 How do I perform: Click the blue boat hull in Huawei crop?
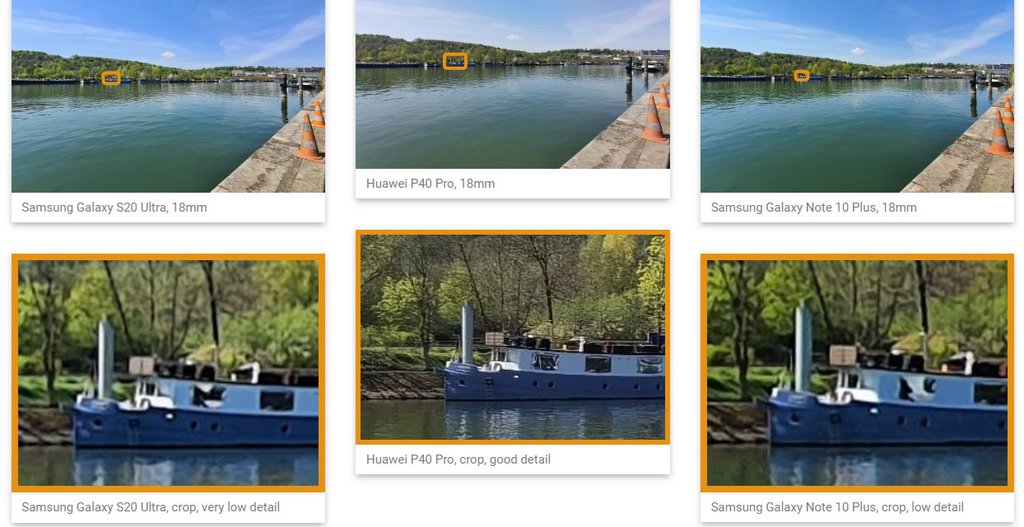click(x=554, y=384)
